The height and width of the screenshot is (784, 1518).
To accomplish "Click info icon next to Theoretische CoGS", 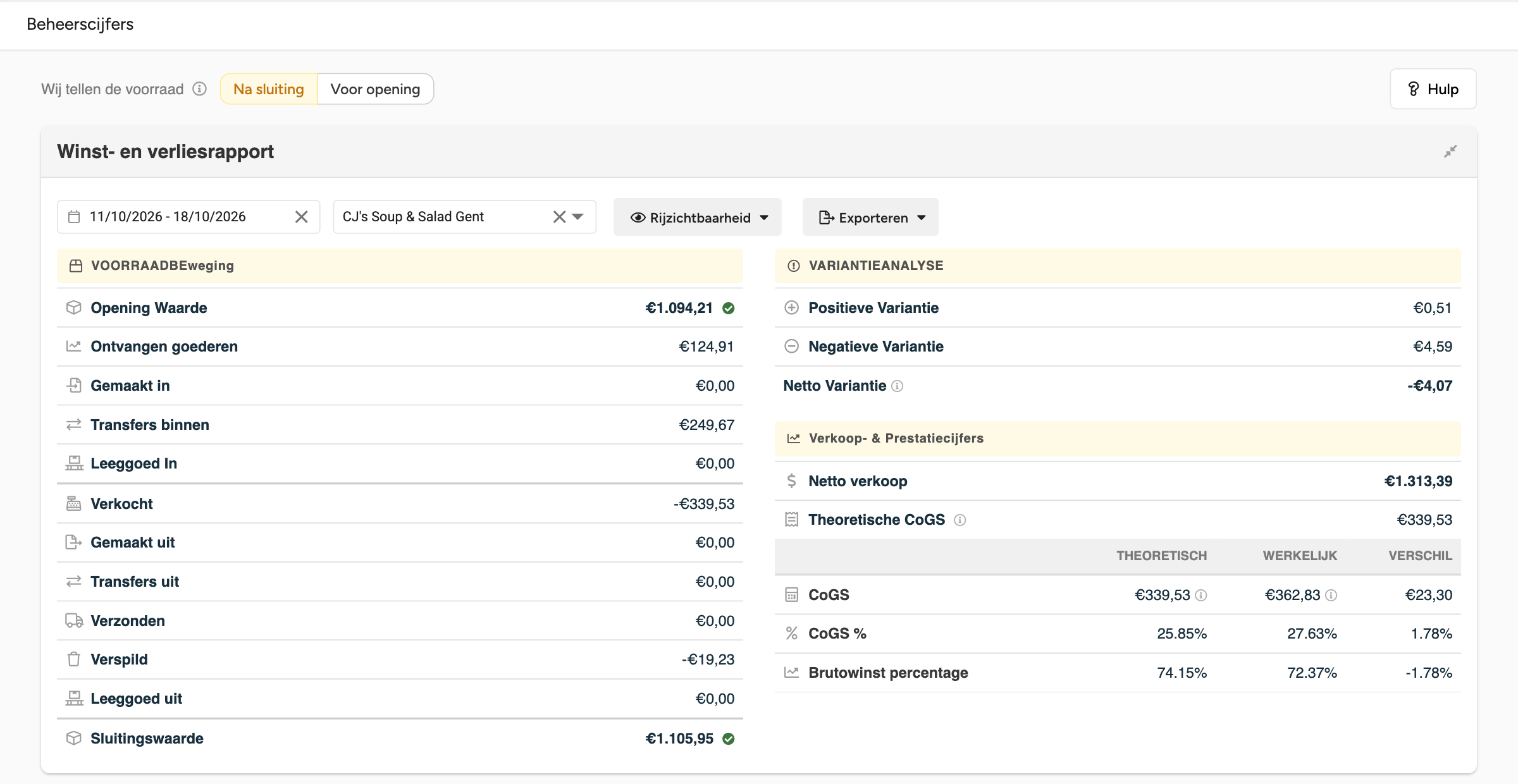I will 960,520.
